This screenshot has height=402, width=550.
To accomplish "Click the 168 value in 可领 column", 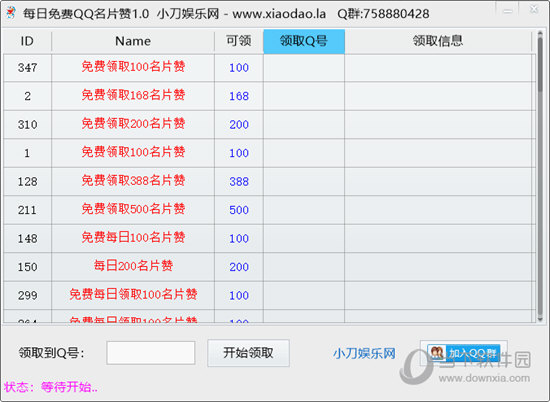I will pos(239,96).
